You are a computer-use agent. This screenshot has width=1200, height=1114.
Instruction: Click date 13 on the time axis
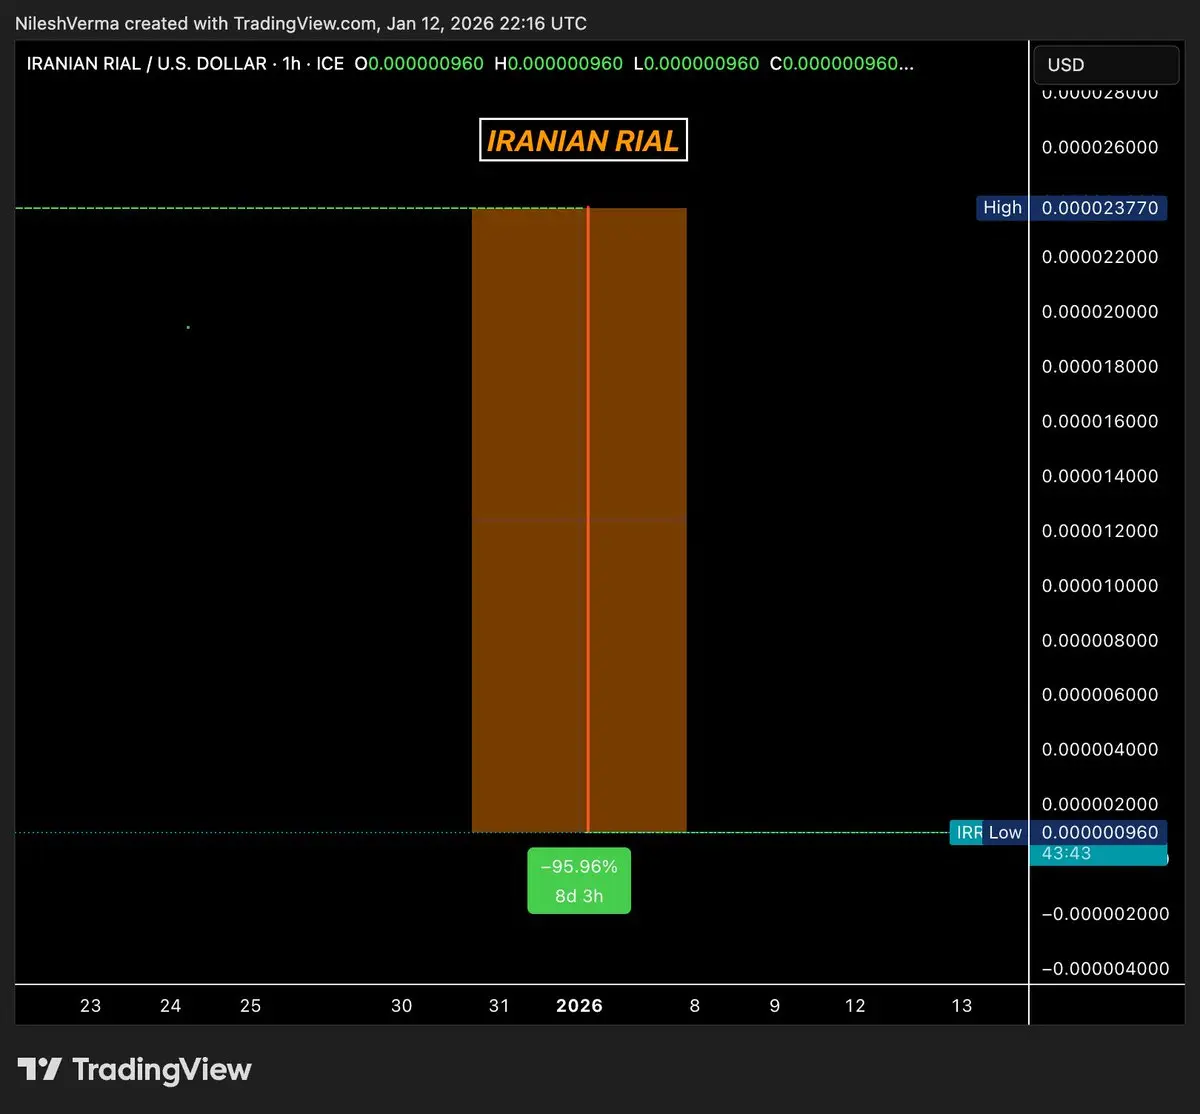(x=961, y=1006)
